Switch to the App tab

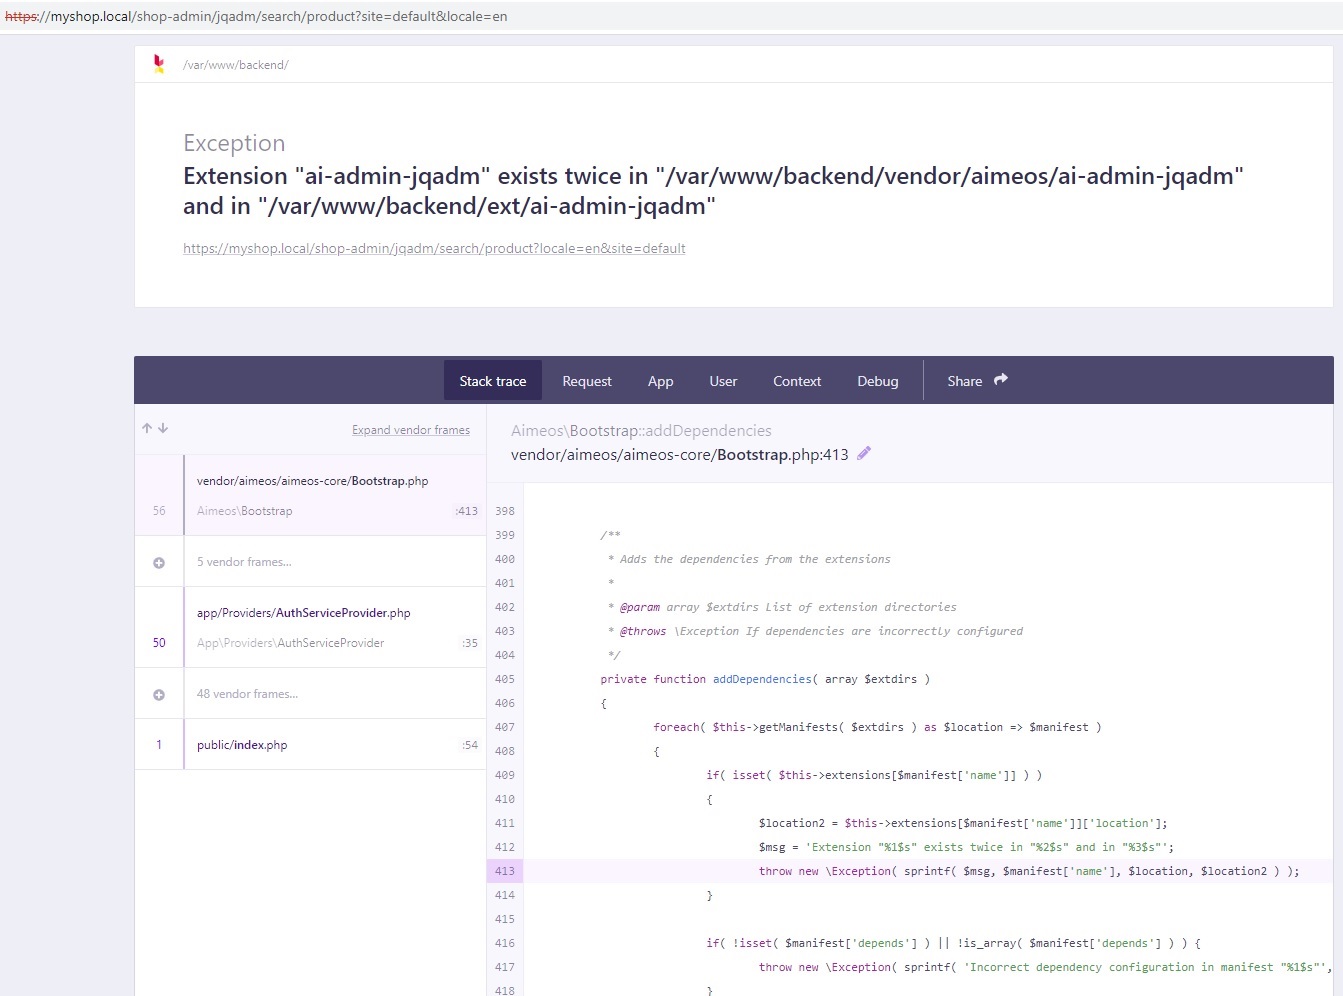[660, 381]
